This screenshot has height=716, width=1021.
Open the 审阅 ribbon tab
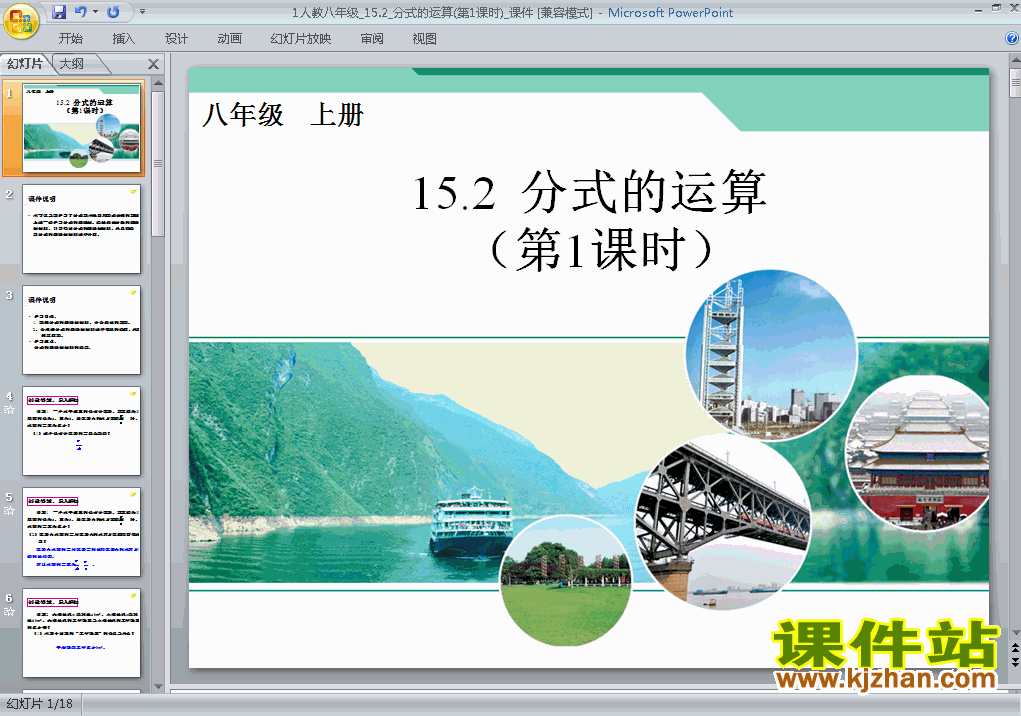[x=372, y=39]
